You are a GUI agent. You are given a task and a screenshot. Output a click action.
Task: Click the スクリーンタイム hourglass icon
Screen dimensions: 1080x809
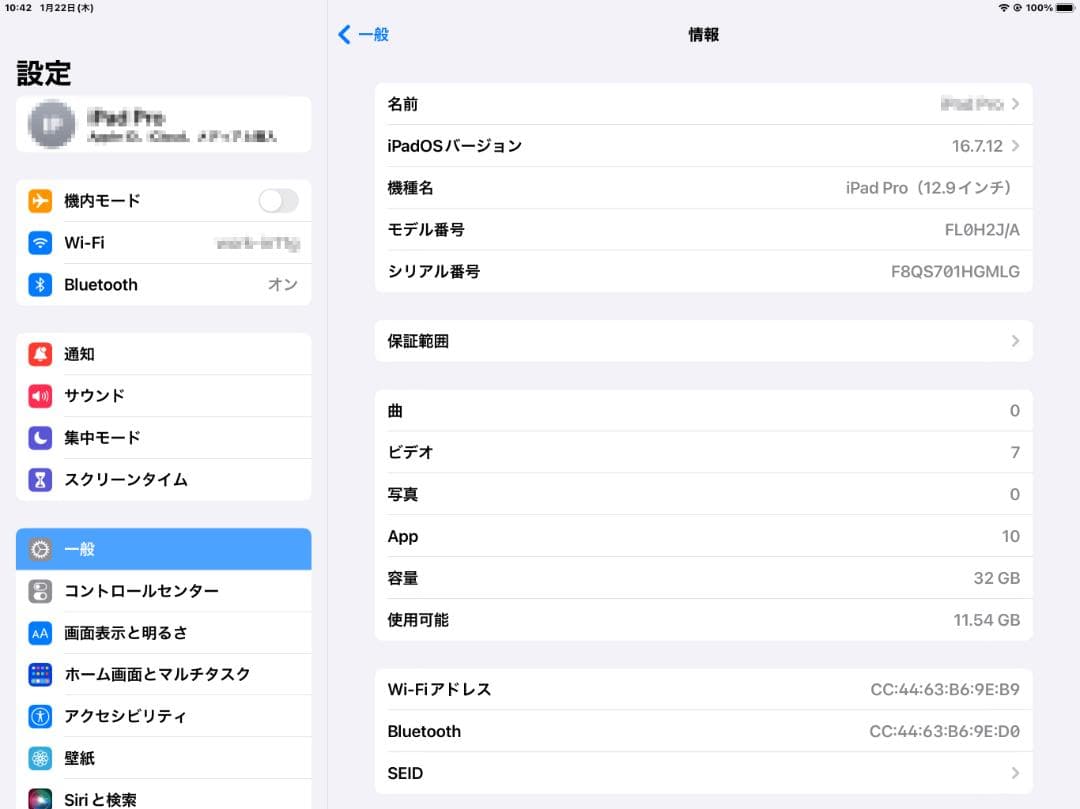pos(40,479)
